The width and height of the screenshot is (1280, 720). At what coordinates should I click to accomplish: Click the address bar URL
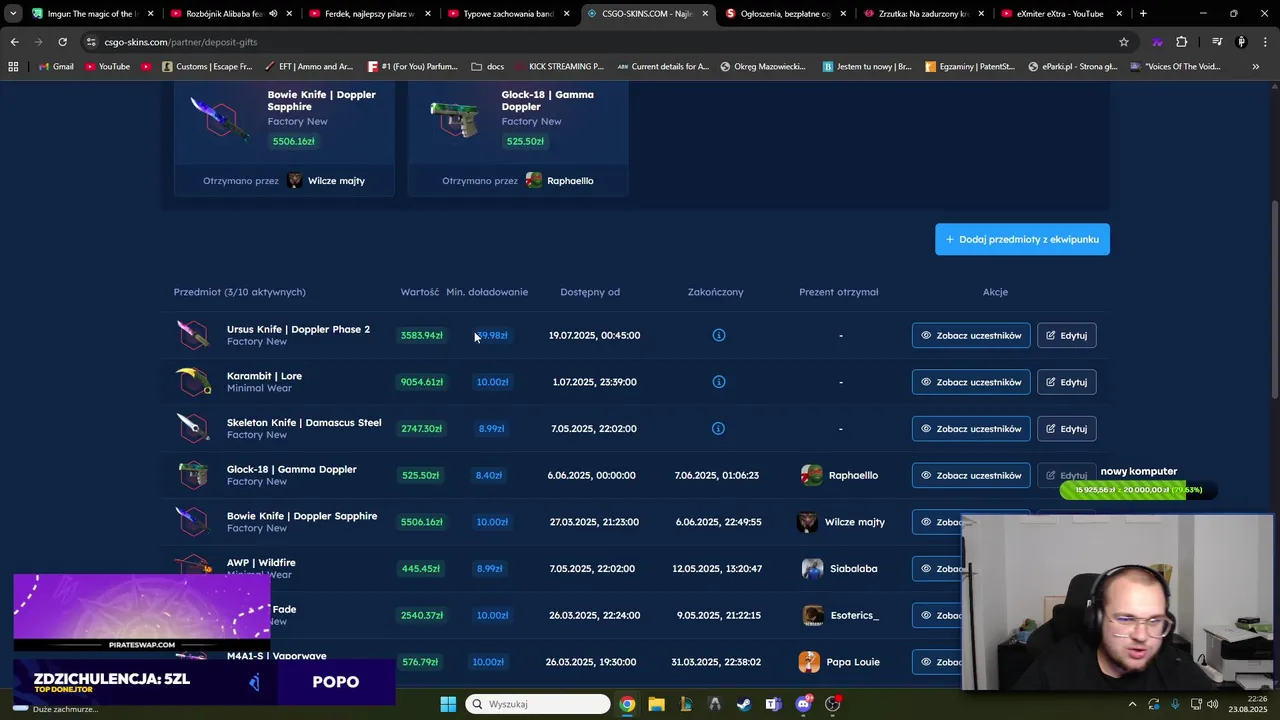pyautogui.click(x=180, y=42)
